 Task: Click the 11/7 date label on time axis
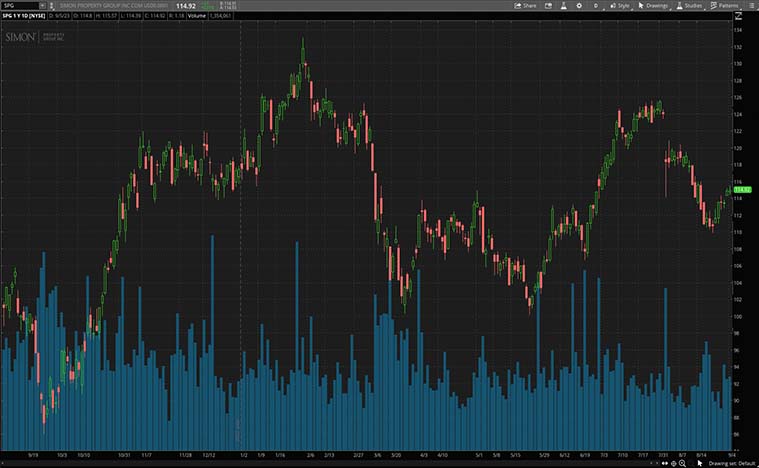click(x=147, y=455)
